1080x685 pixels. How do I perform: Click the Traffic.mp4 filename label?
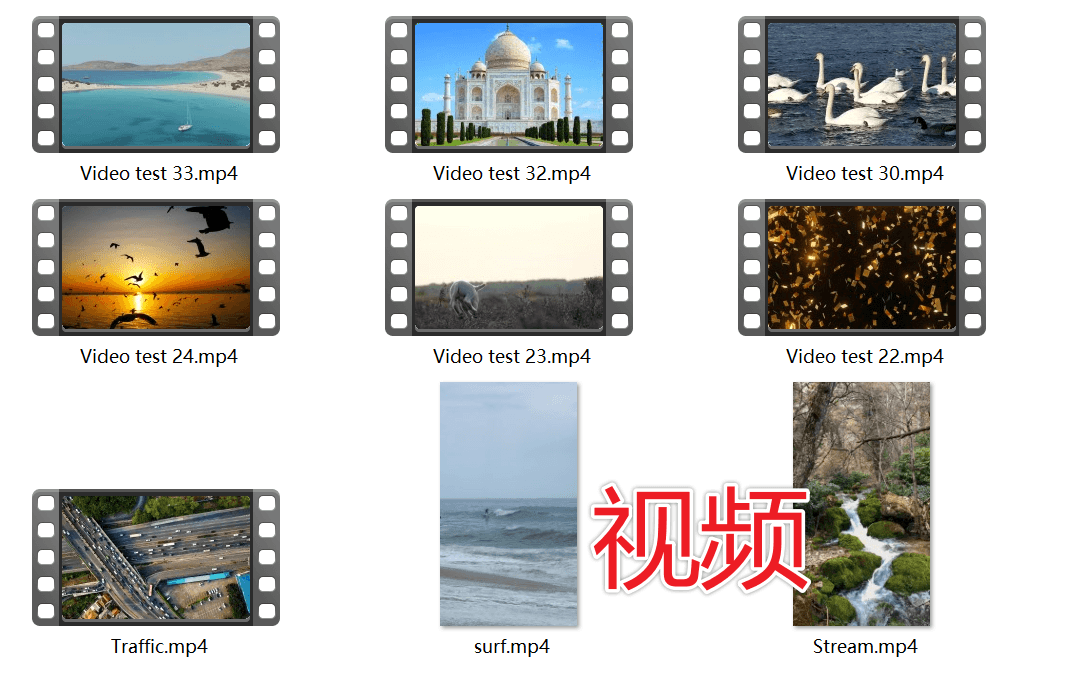click(x=158, y=647)
